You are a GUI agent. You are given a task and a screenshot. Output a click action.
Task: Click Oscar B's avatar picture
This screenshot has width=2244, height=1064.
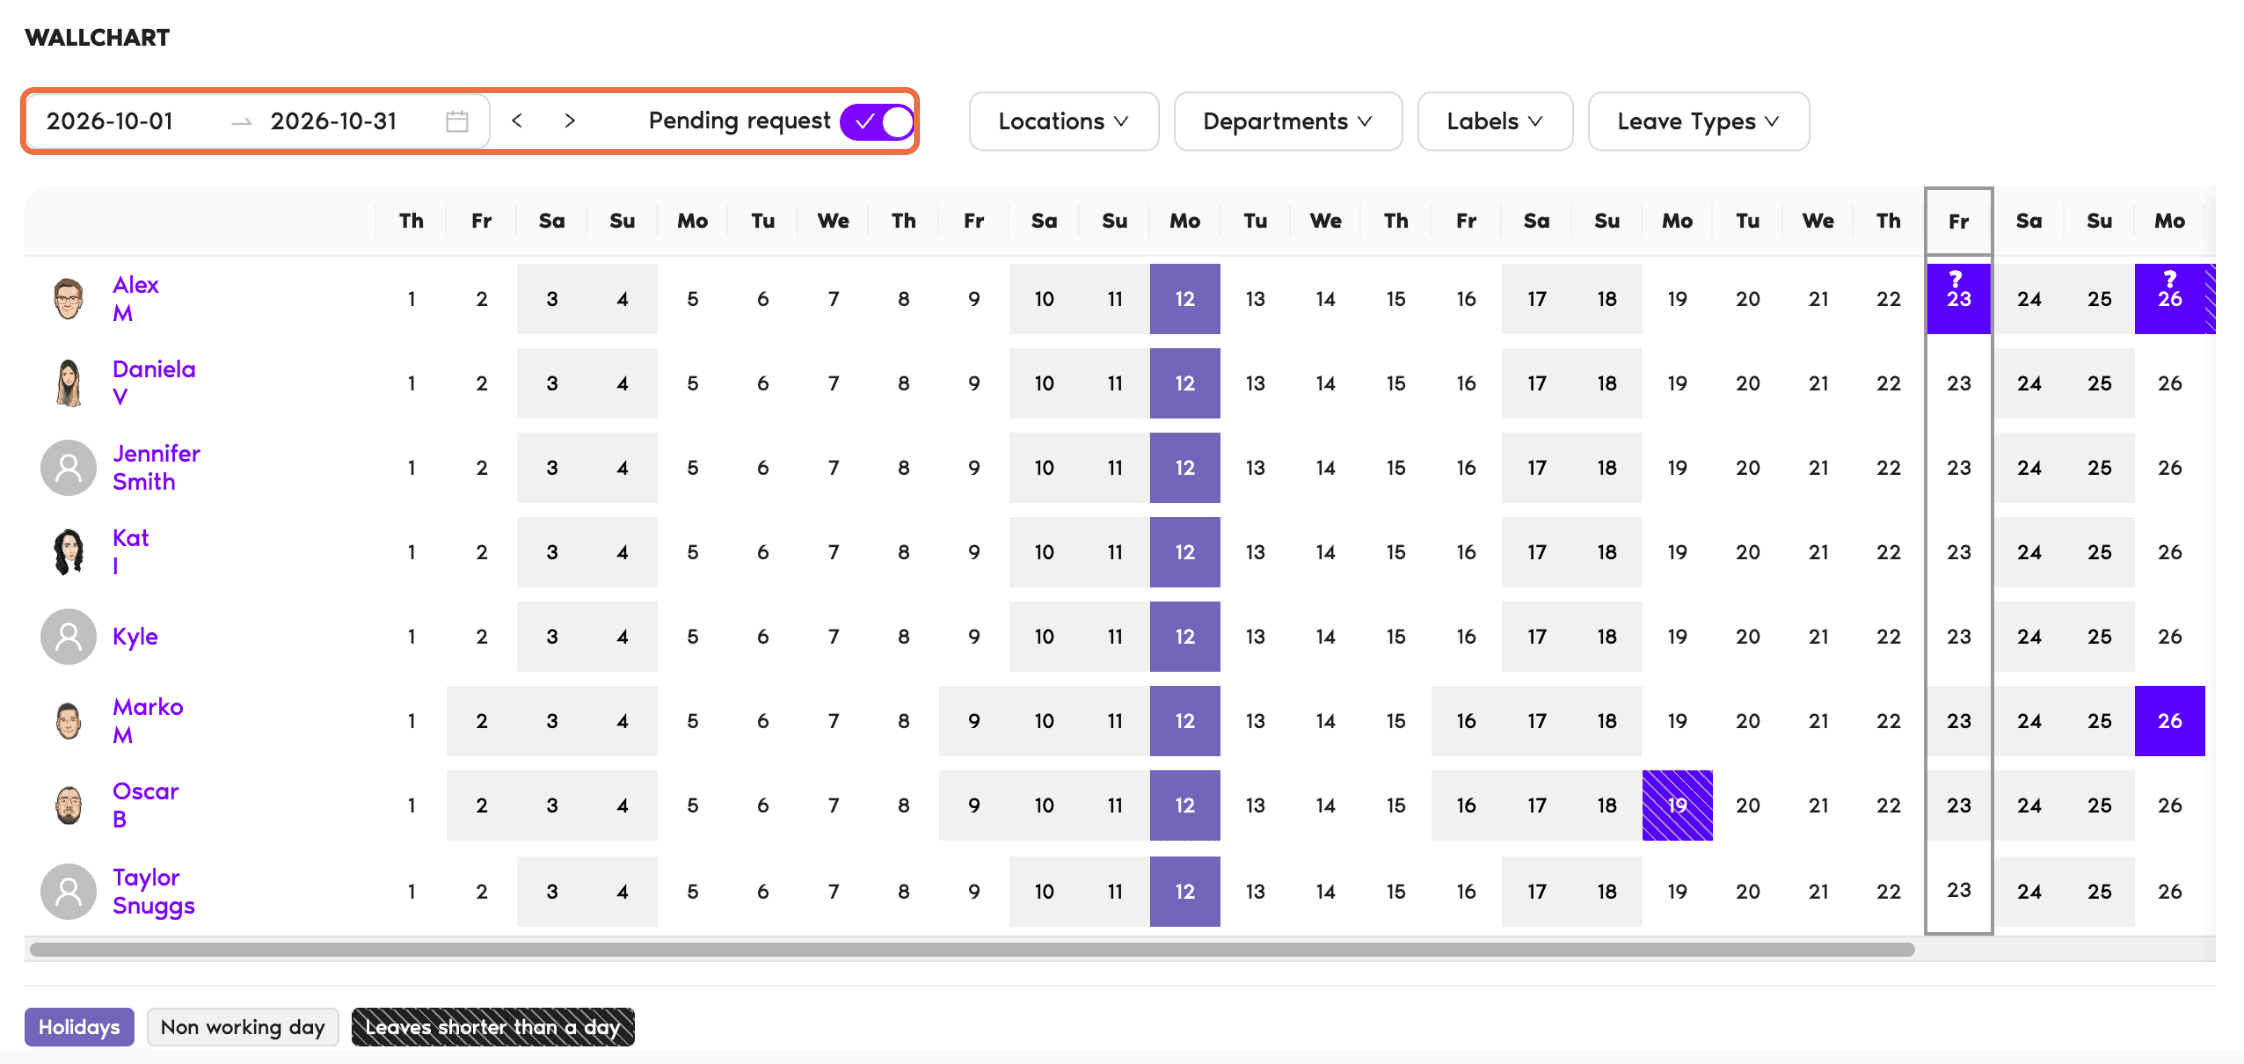tap(68, 805)
